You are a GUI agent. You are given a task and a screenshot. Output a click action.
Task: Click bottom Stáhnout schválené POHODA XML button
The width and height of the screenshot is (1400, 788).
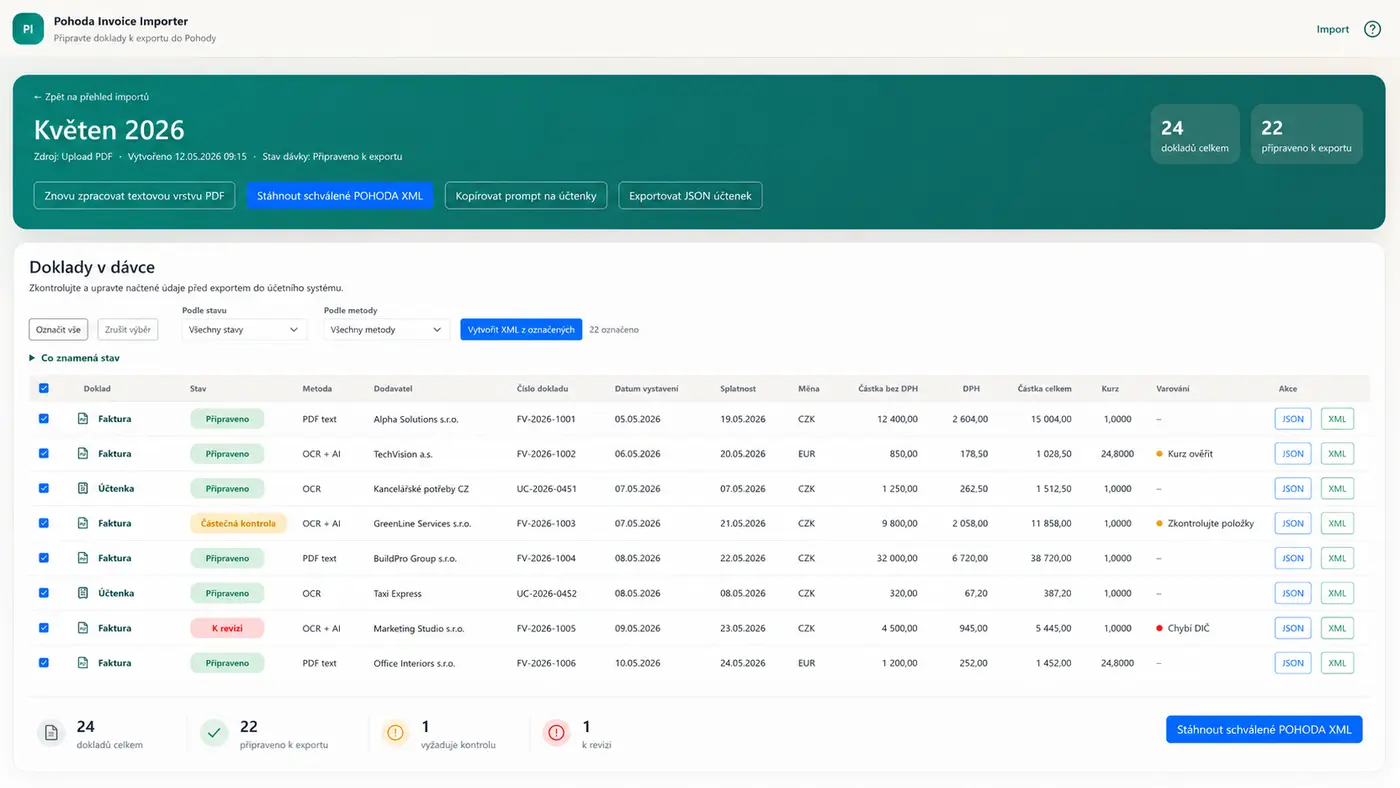[x=1264, y=730]
